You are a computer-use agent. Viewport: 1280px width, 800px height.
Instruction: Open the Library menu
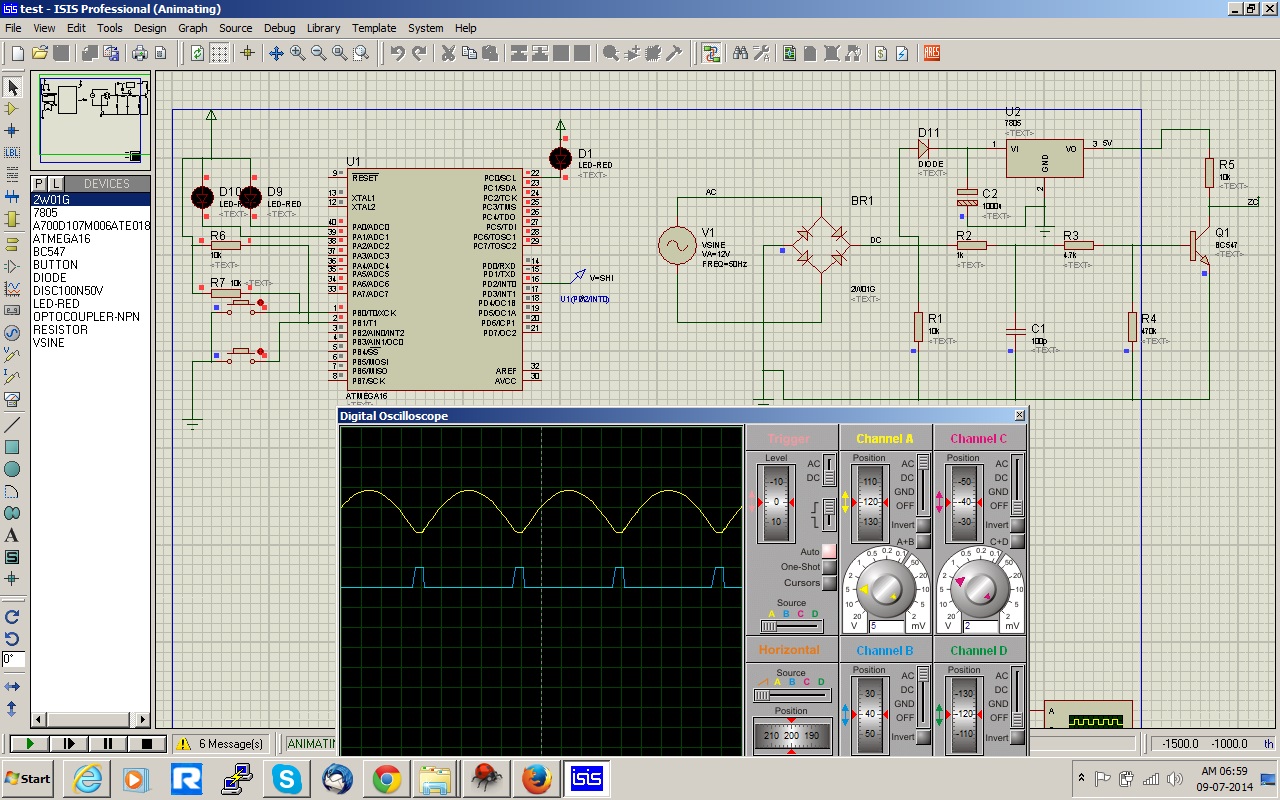323,28
